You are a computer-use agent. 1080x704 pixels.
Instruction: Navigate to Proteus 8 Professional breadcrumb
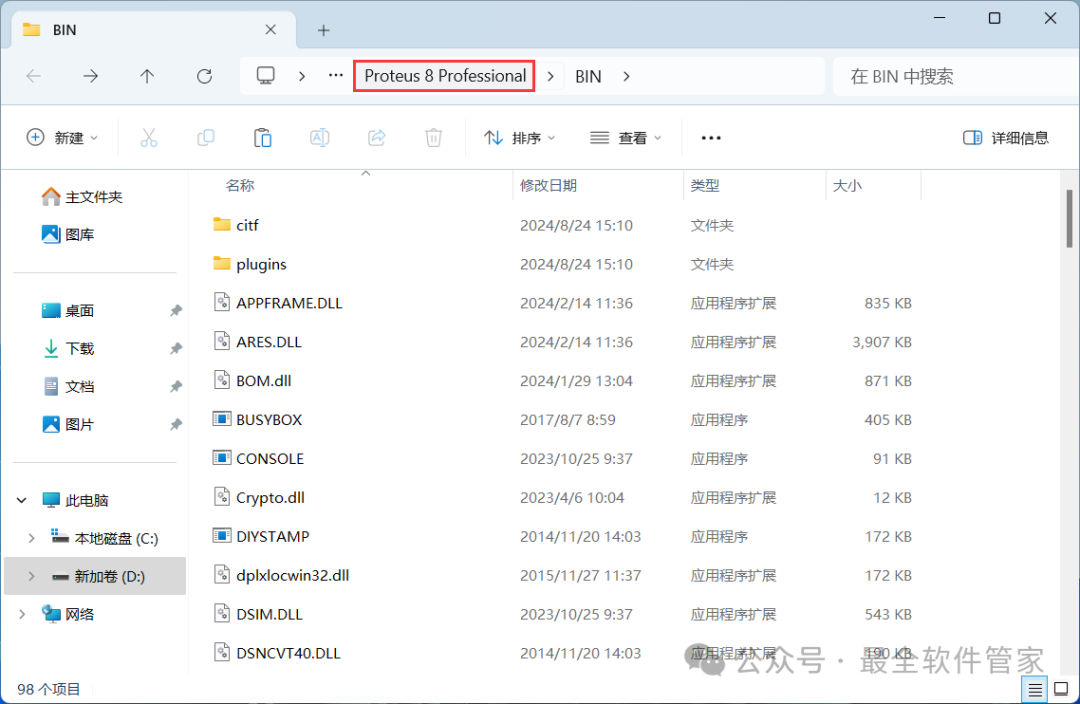[445, 76]
